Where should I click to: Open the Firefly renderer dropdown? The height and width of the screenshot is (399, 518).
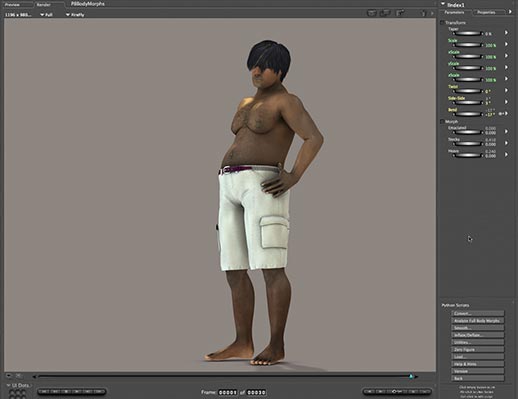pyautogui.click(x=75, y=15)
